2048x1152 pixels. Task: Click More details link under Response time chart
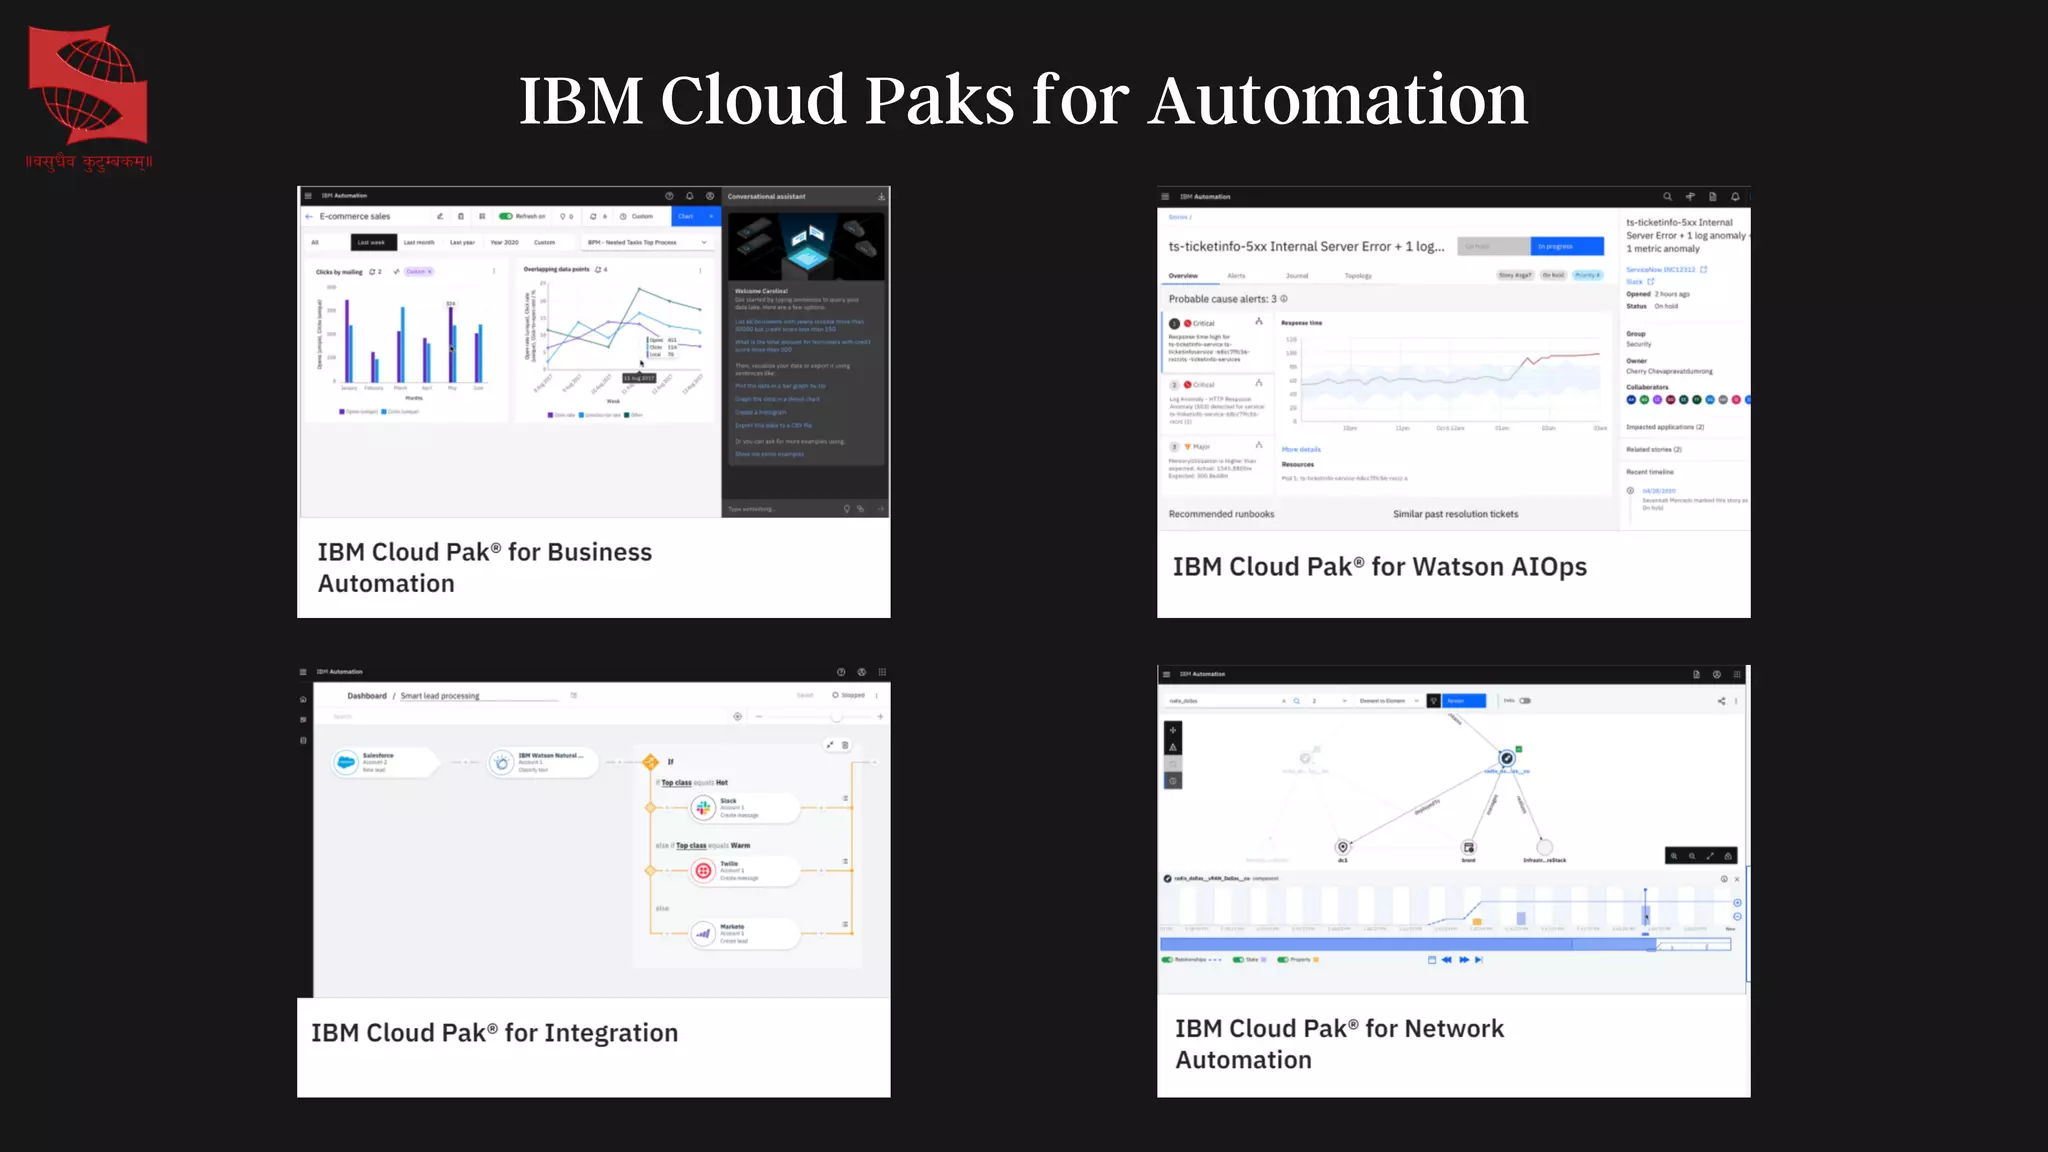tap(1301, 450)
